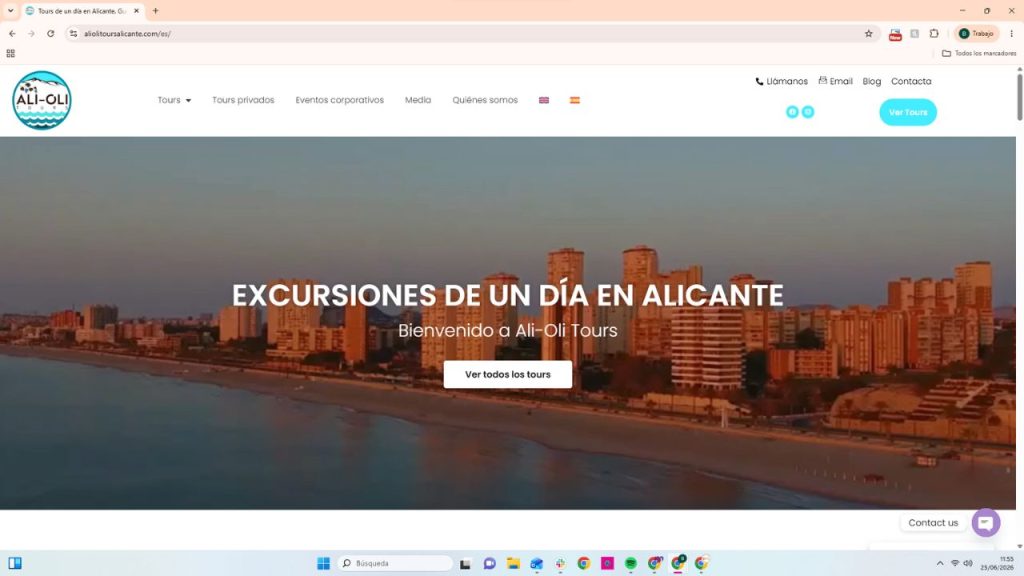The height and width of the screenshot is (576, 1024).
Task: Open Quiénes somos page
Action: [x=485, y=100]
